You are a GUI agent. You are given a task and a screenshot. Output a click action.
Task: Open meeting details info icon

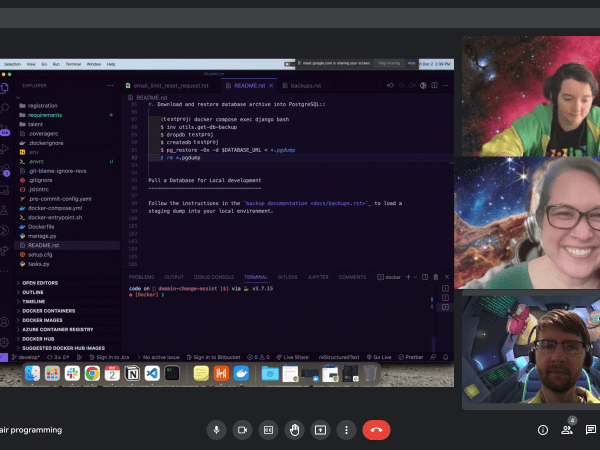click(x=543, y=430)
